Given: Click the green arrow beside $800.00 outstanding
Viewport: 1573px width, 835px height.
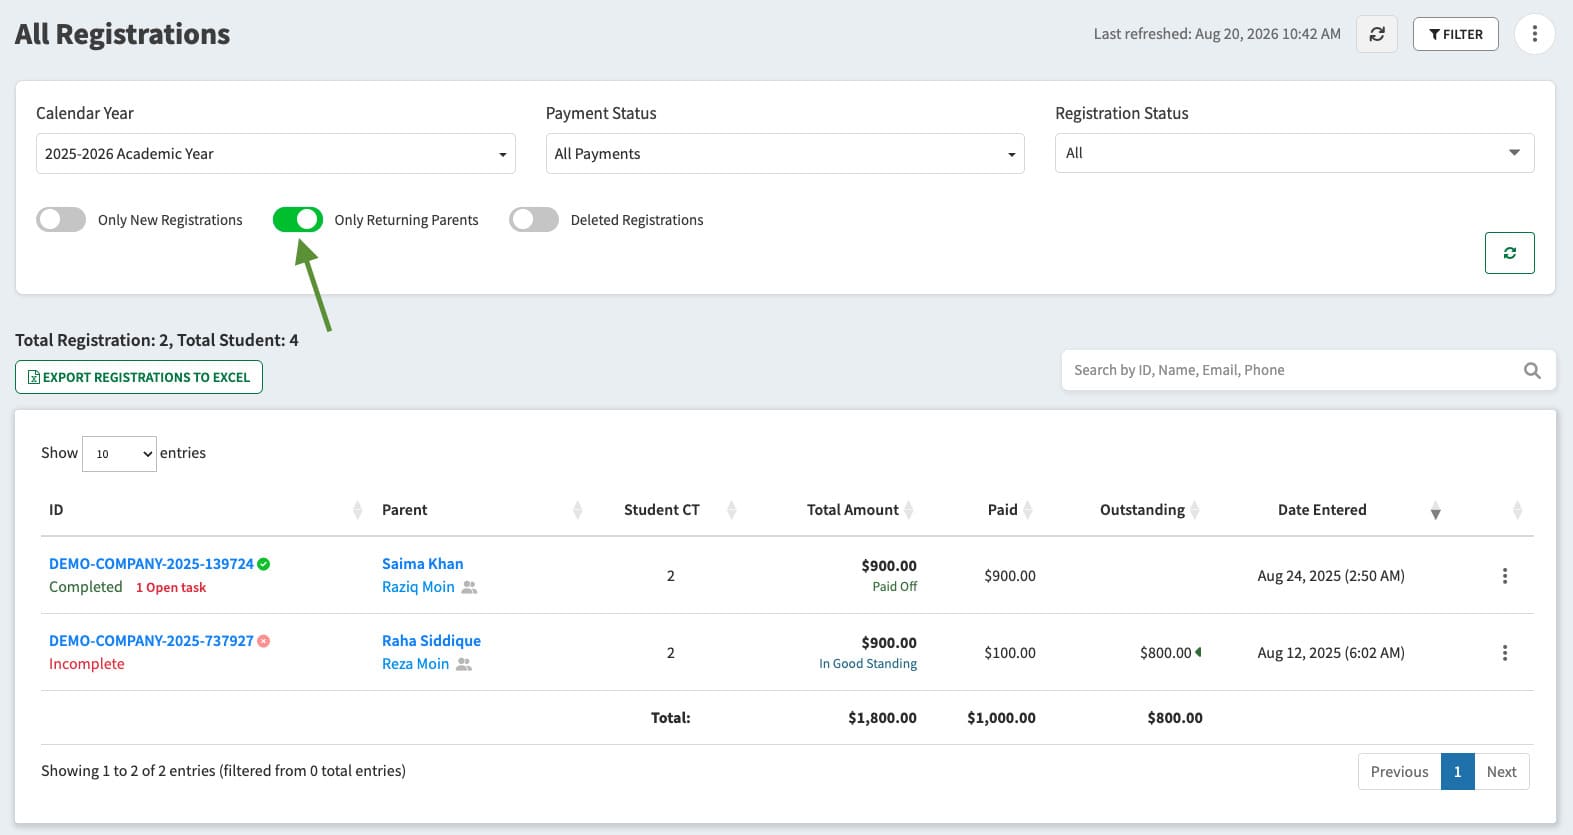Looking at the screenshot, I should 1198,652.
